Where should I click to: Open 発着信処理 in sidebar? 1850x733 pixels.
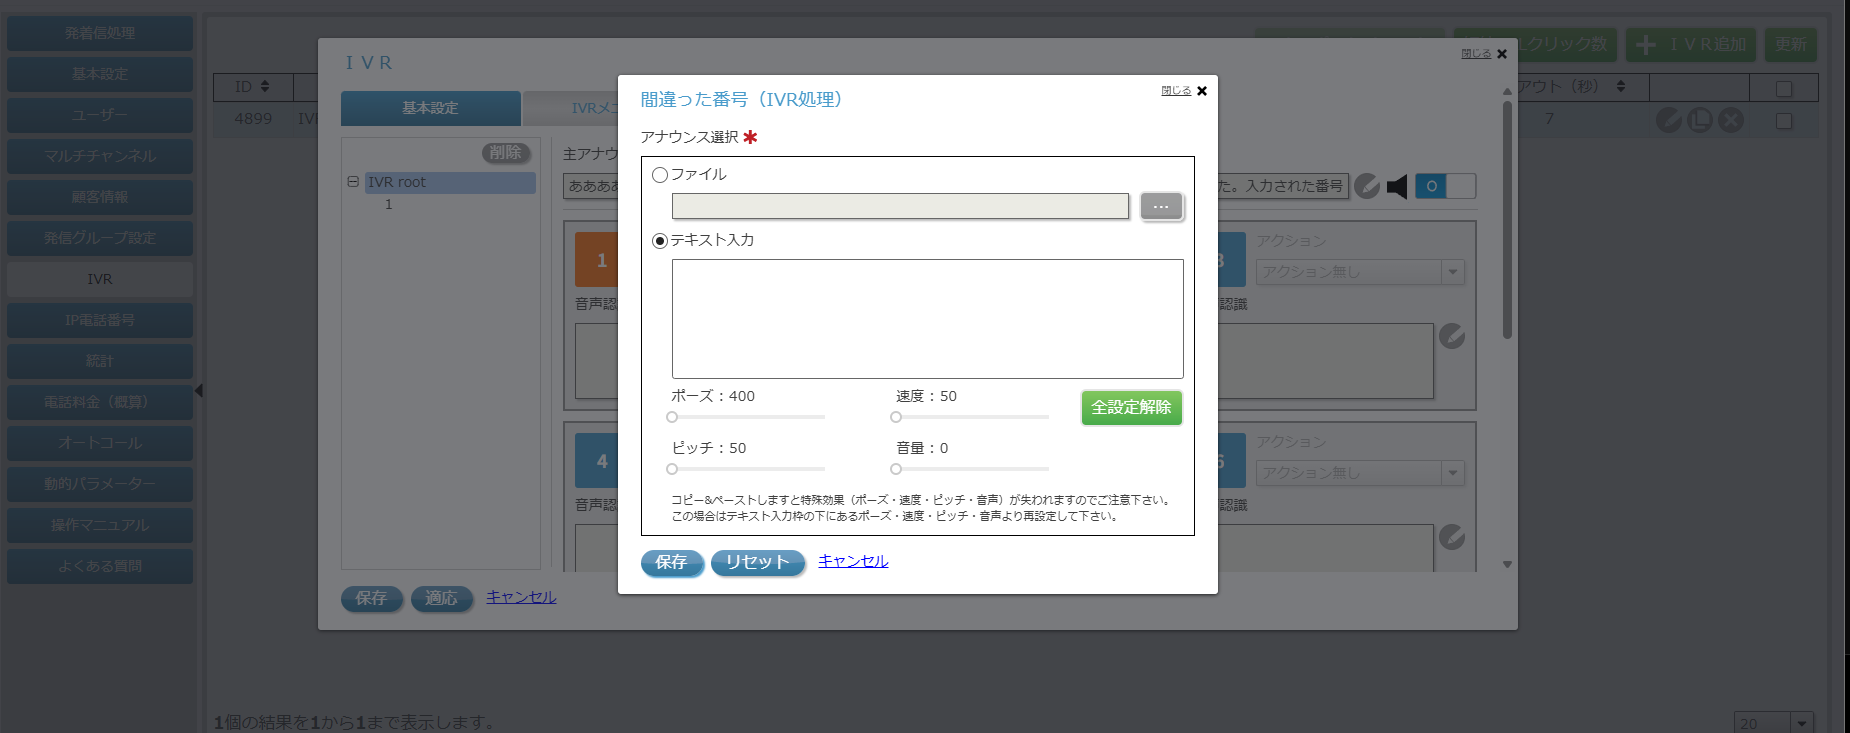(100, 33)
